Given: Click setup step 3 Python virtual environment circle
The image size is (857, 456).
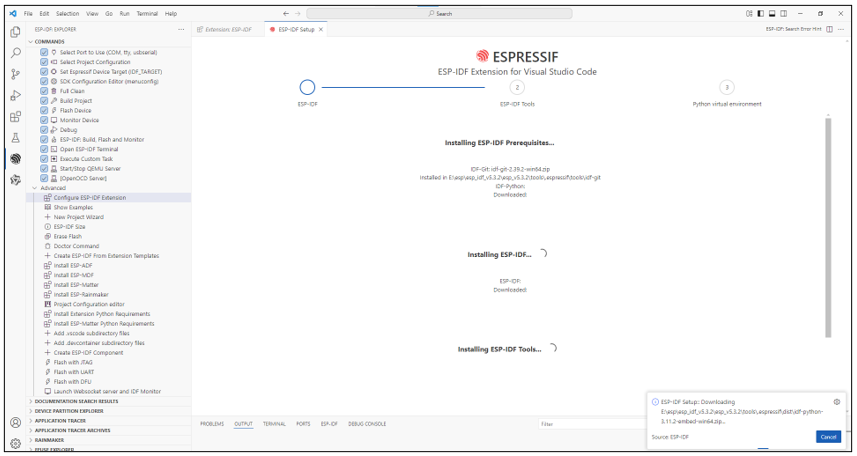Looking at the screenshot, I should pyautogui.click(x=726, y=87).
